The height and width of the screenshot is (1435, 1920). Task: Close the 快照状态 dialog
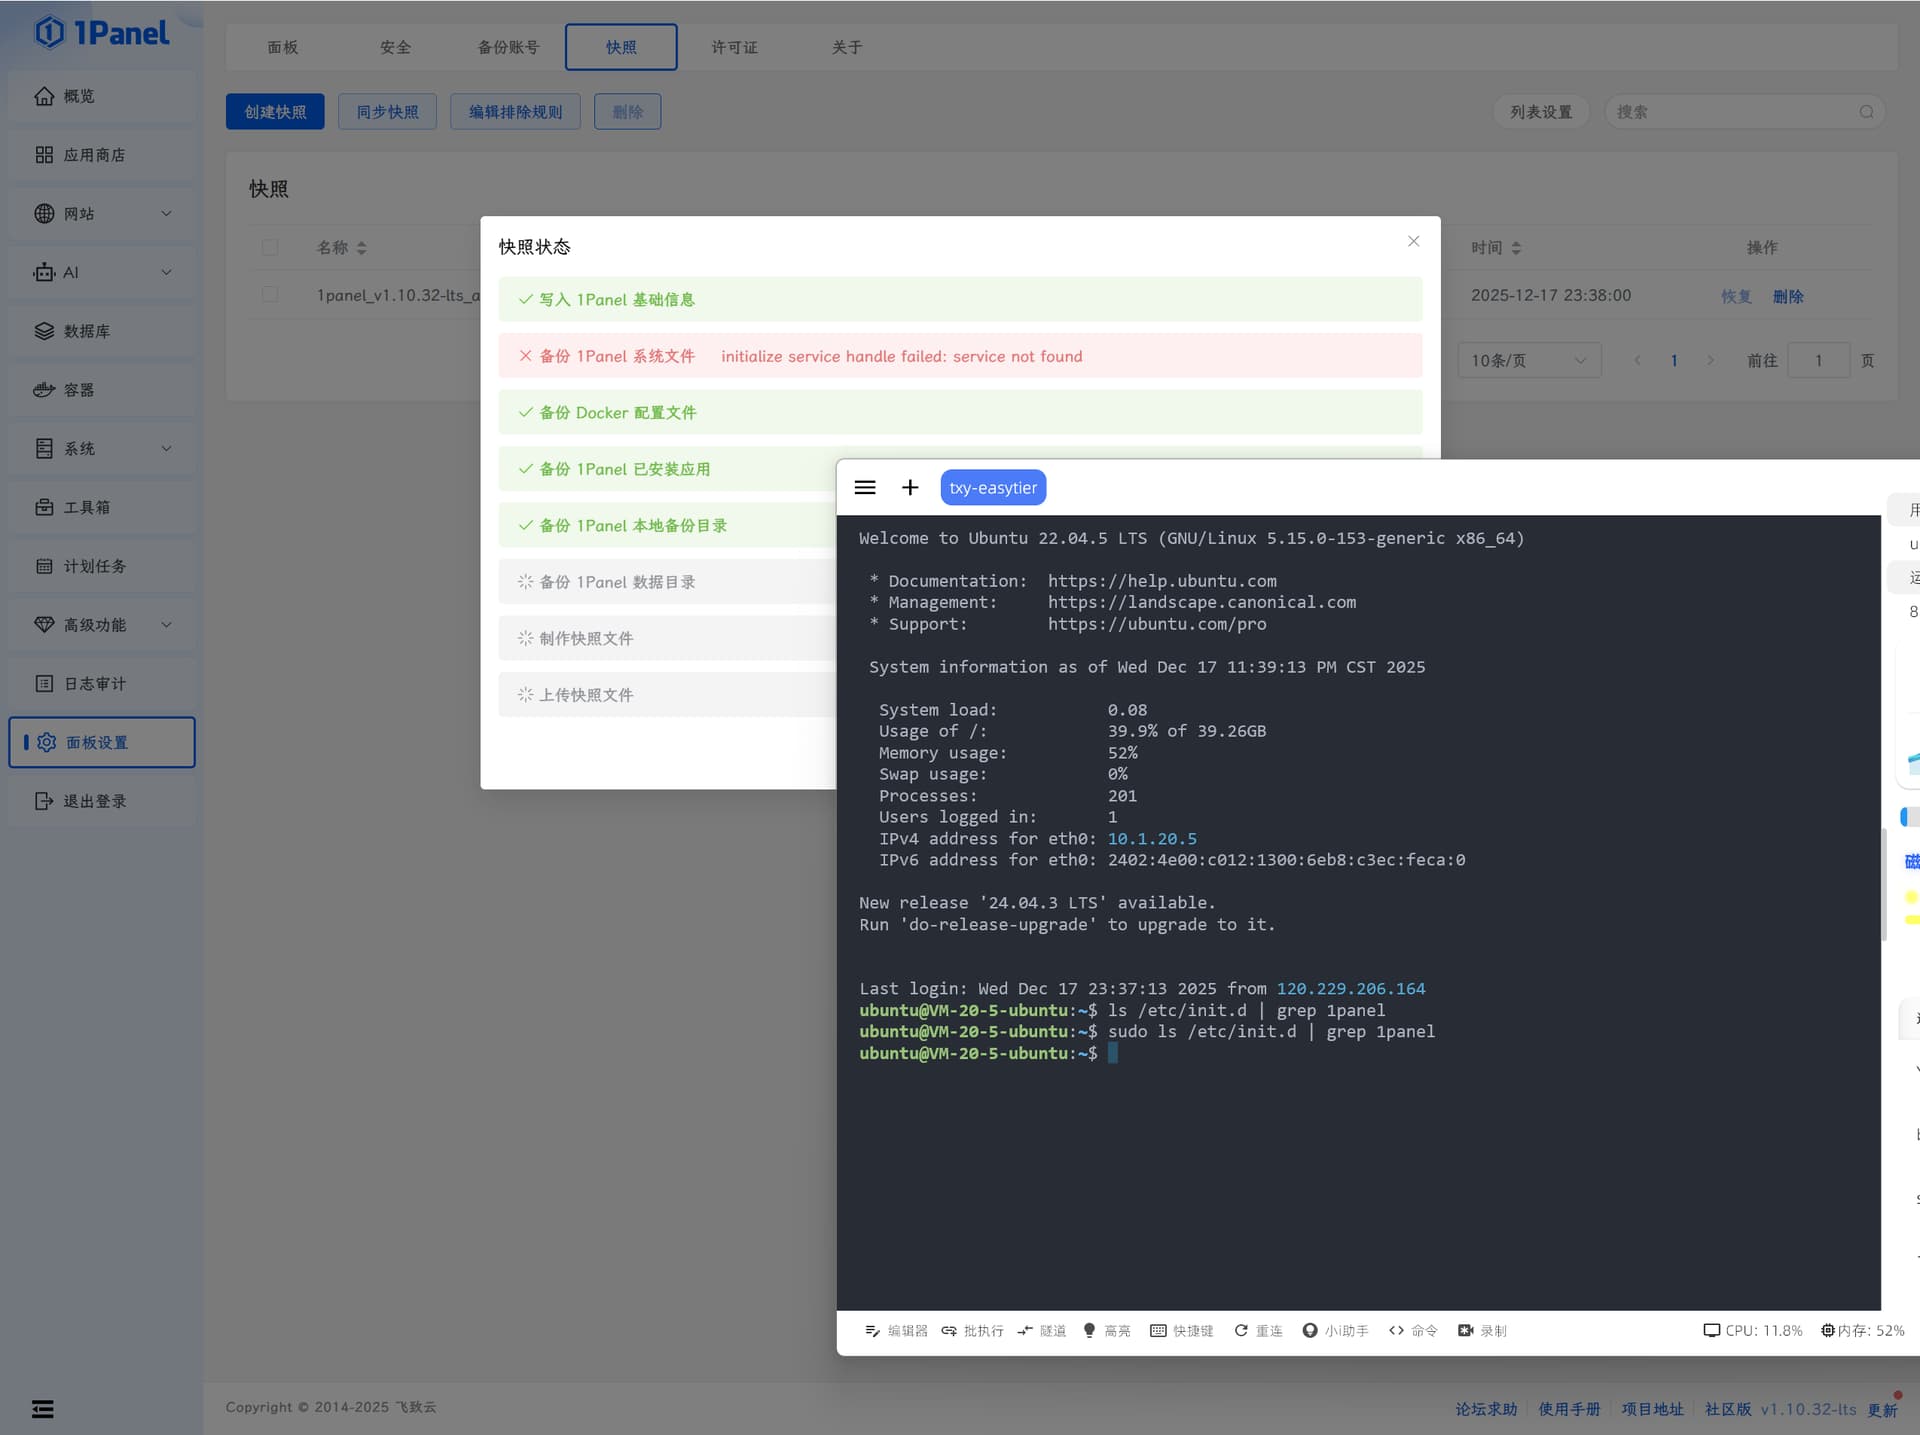pos(1413,241)
